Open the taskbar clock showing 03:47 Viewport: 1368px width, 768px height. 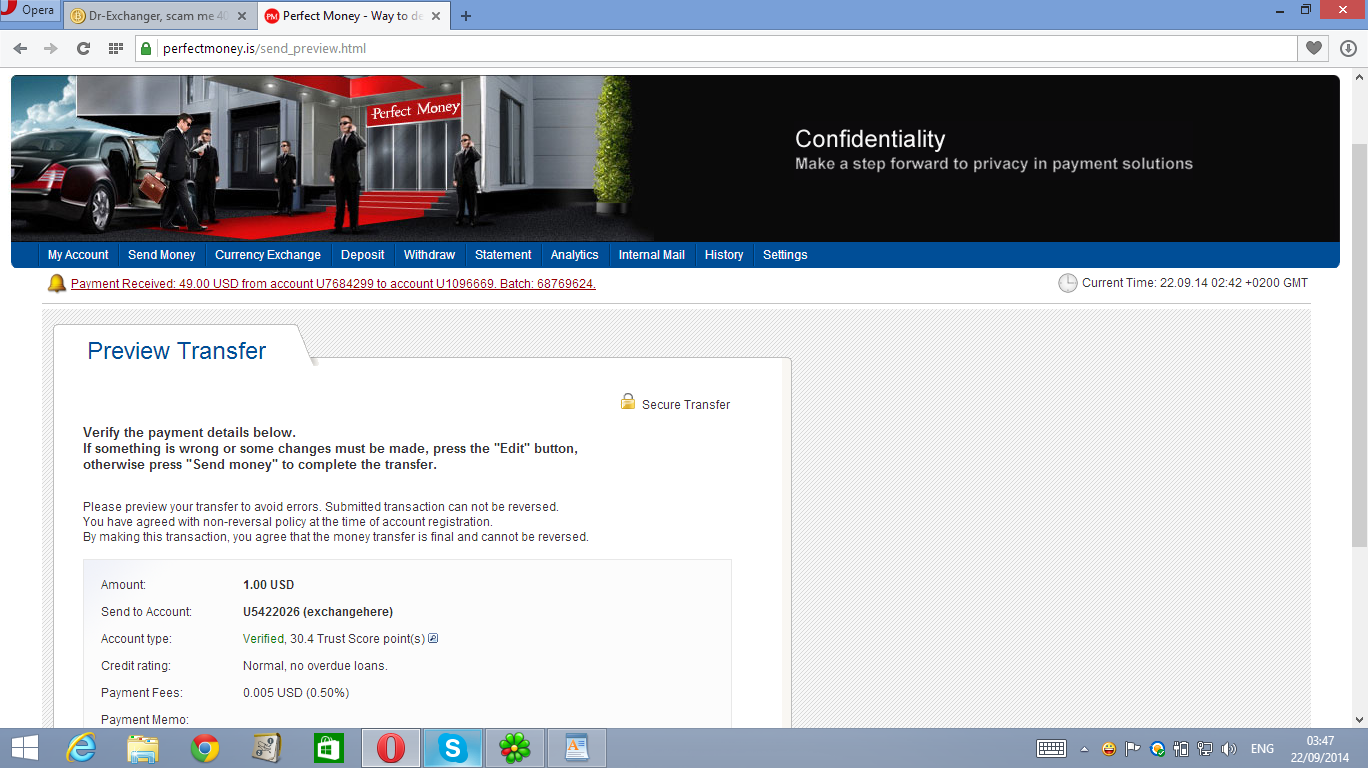coord(1320,748)
